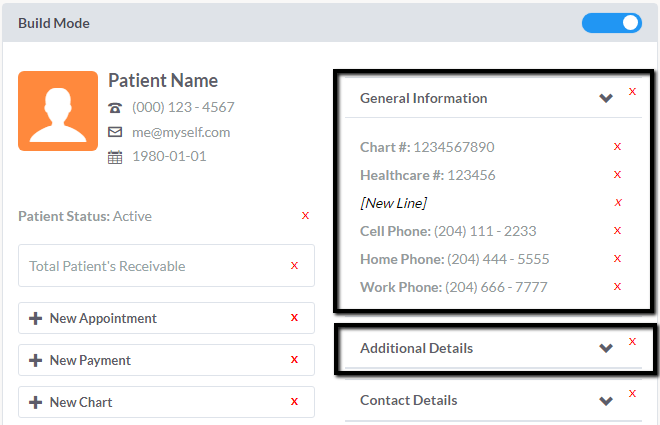Remove the Chart # line
660x425 pixels.
[x=617, y=146]
